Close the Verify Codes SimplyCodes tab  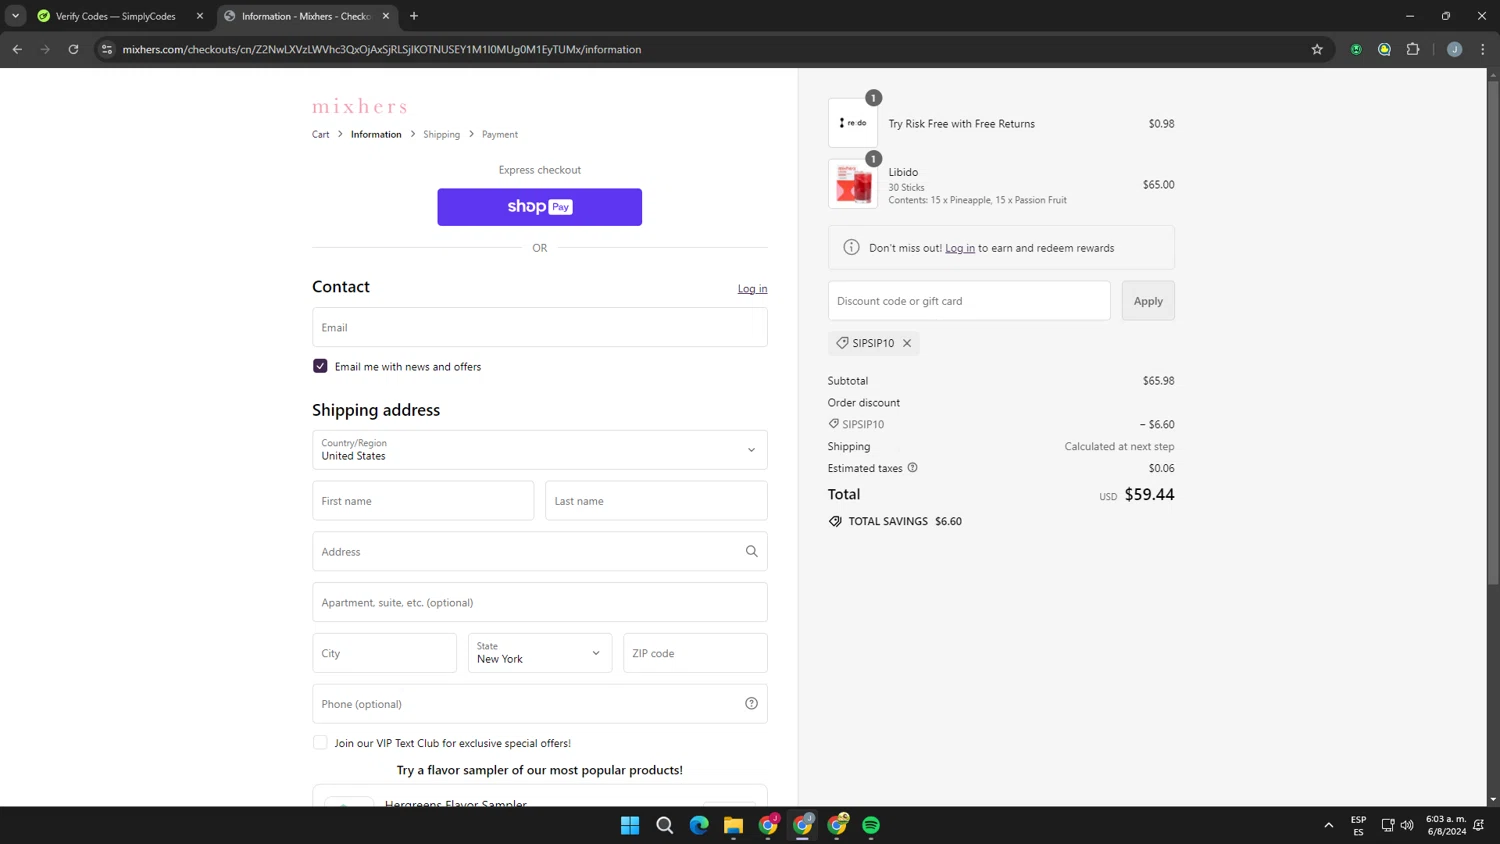point(200,16)
